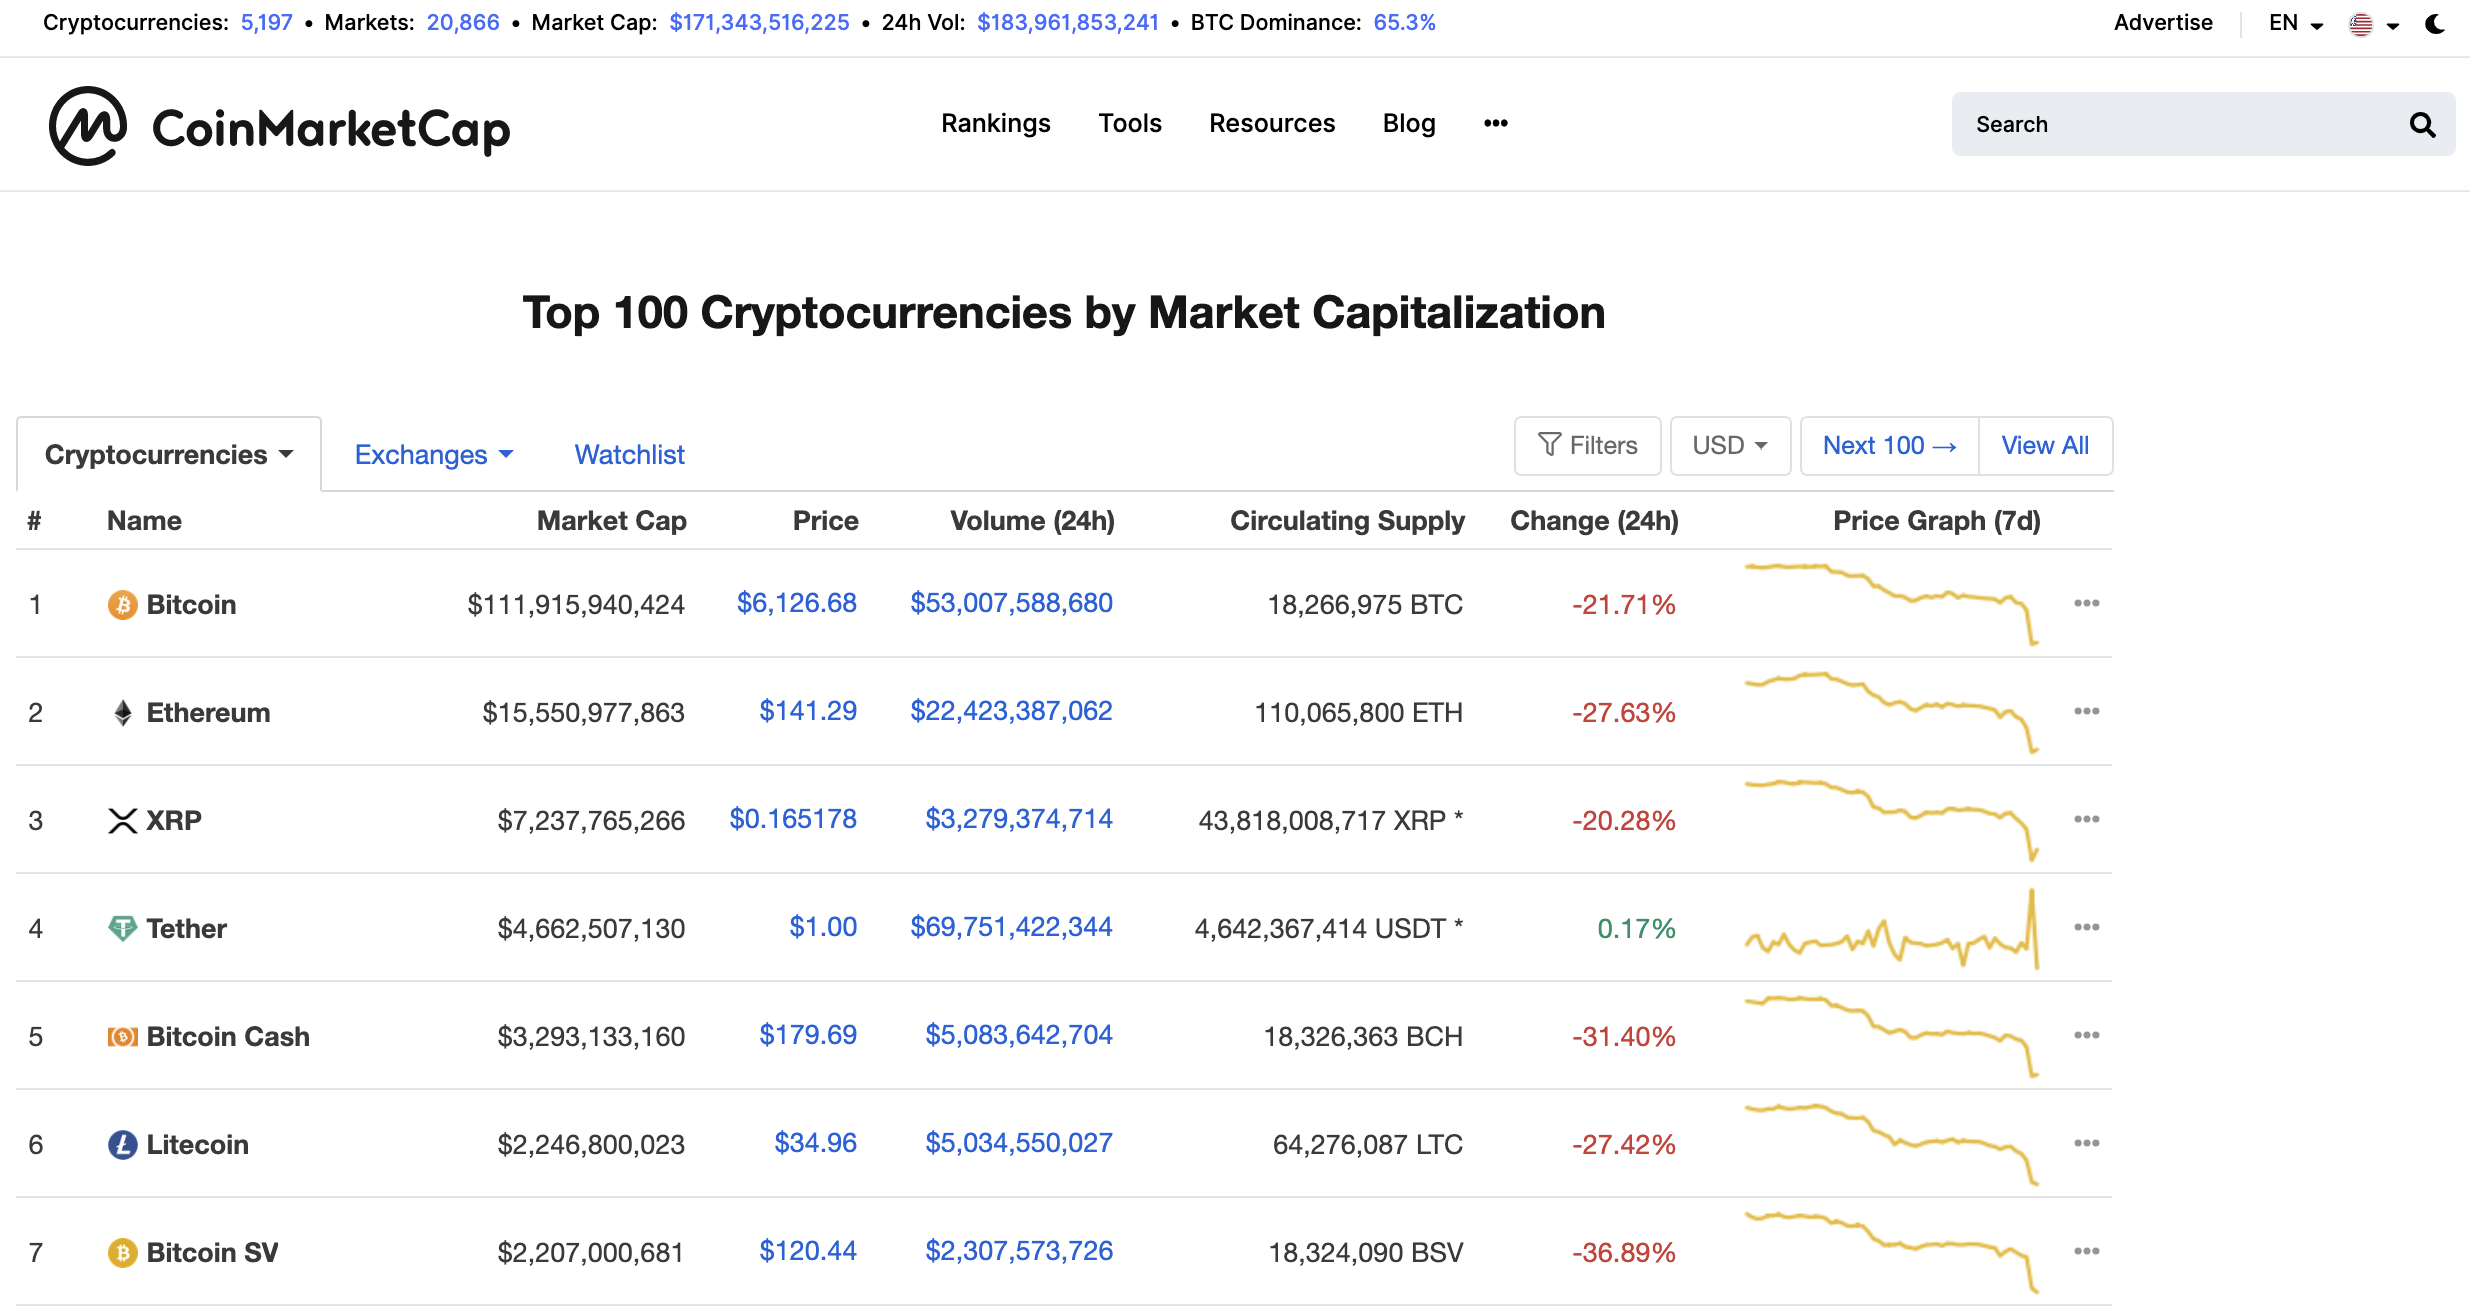2470x1314 pixels.
Task: Click the View All link
Action: 2045,446
